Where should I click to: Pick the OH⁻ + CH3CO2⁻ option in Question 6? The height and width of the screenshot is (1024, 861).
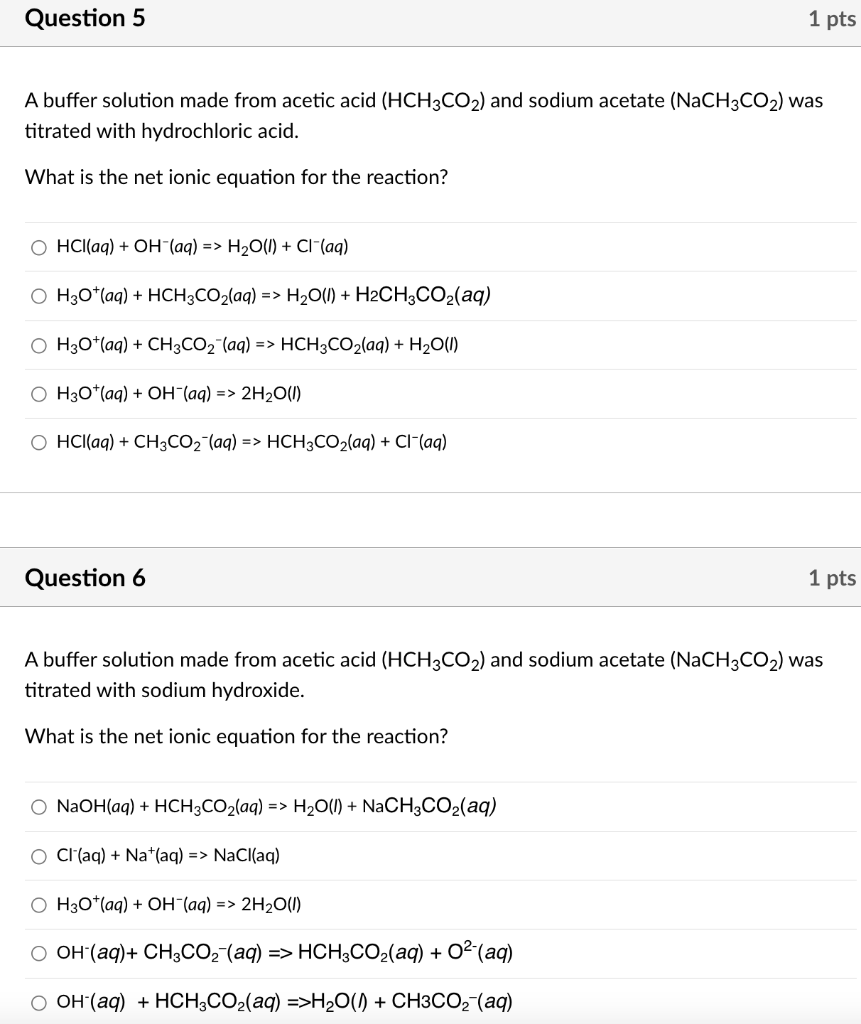coord(39,953)
